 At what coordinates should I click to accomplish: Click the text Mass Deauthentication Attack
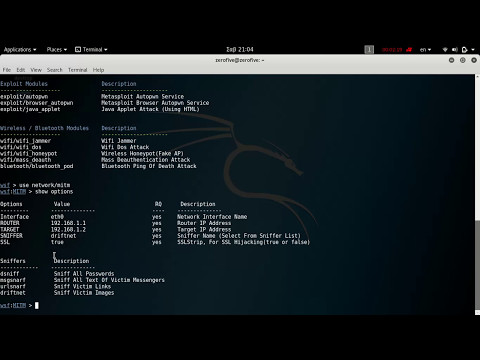point(146,160)
